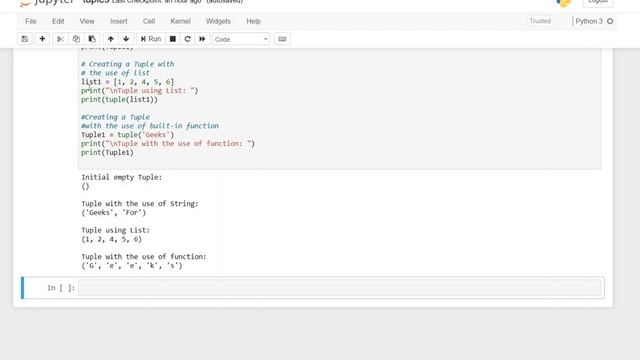This screenshot has width=640, height=360.
Task: Cut selected cells with the scissors icon
Action: (60, 39)
